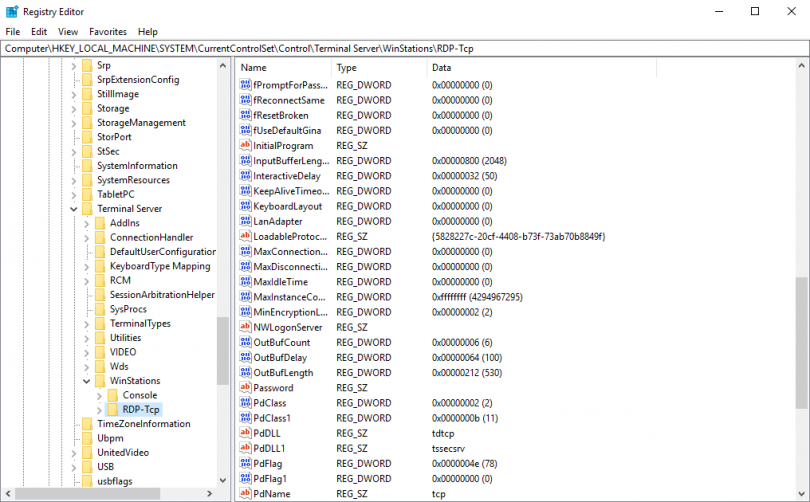This screenshot has width=810, height=502.
Task: Select the KeyboardType Mapping key
Action: click(x=160, y=266)
